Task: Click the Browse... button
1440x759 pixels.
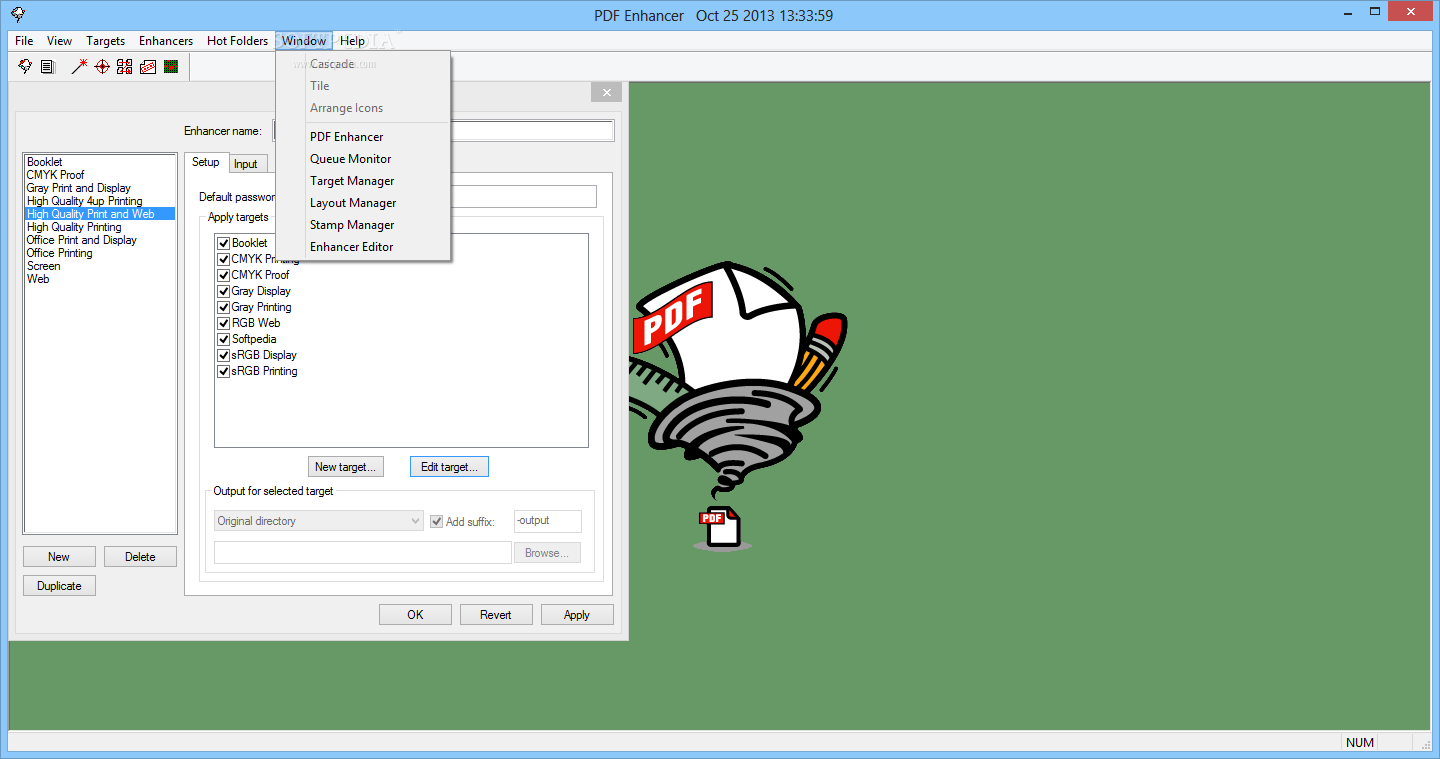Action: (547, 553)
